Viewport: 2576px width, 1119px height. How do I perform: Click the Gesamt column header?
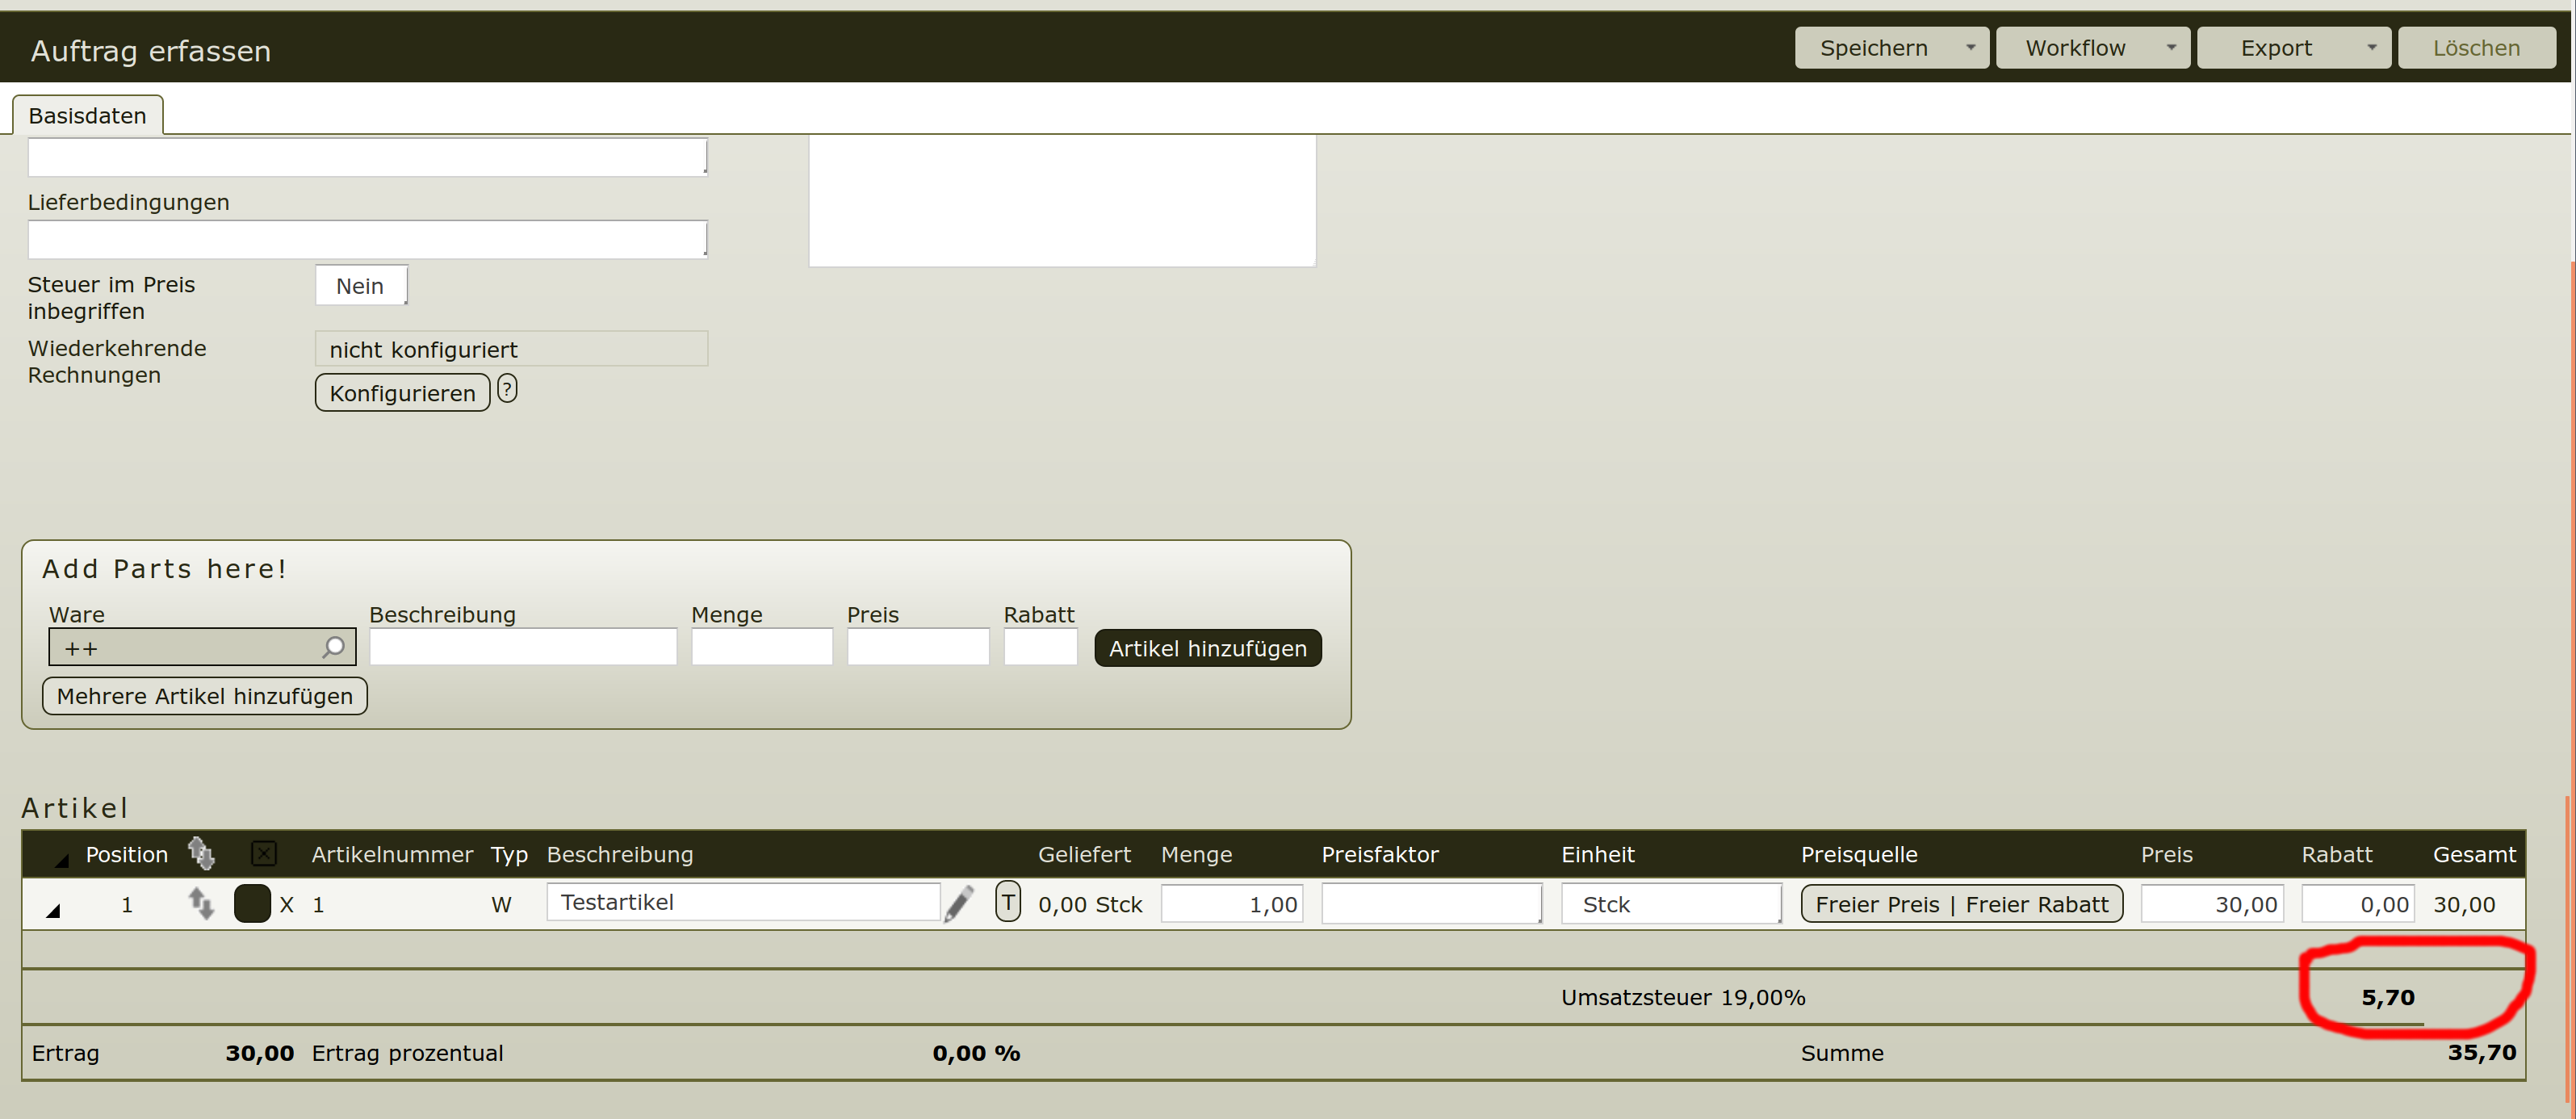click(2474, 855)
